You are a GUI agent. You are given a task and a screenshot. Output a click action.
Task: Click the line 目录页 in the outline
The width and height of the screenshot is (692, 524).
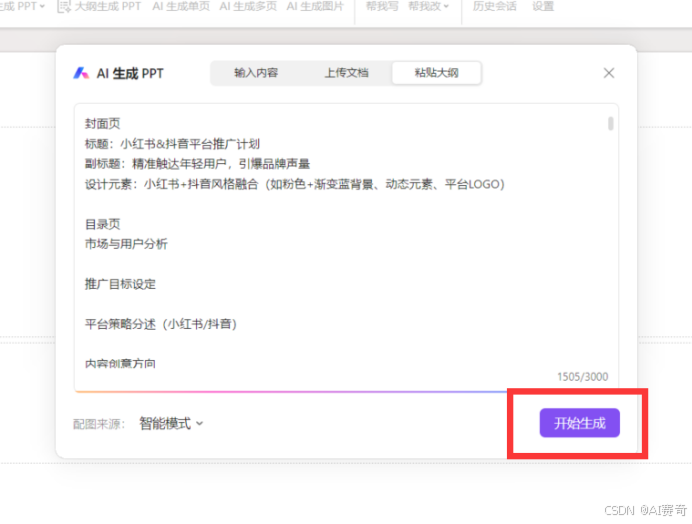tap(102, 224)
